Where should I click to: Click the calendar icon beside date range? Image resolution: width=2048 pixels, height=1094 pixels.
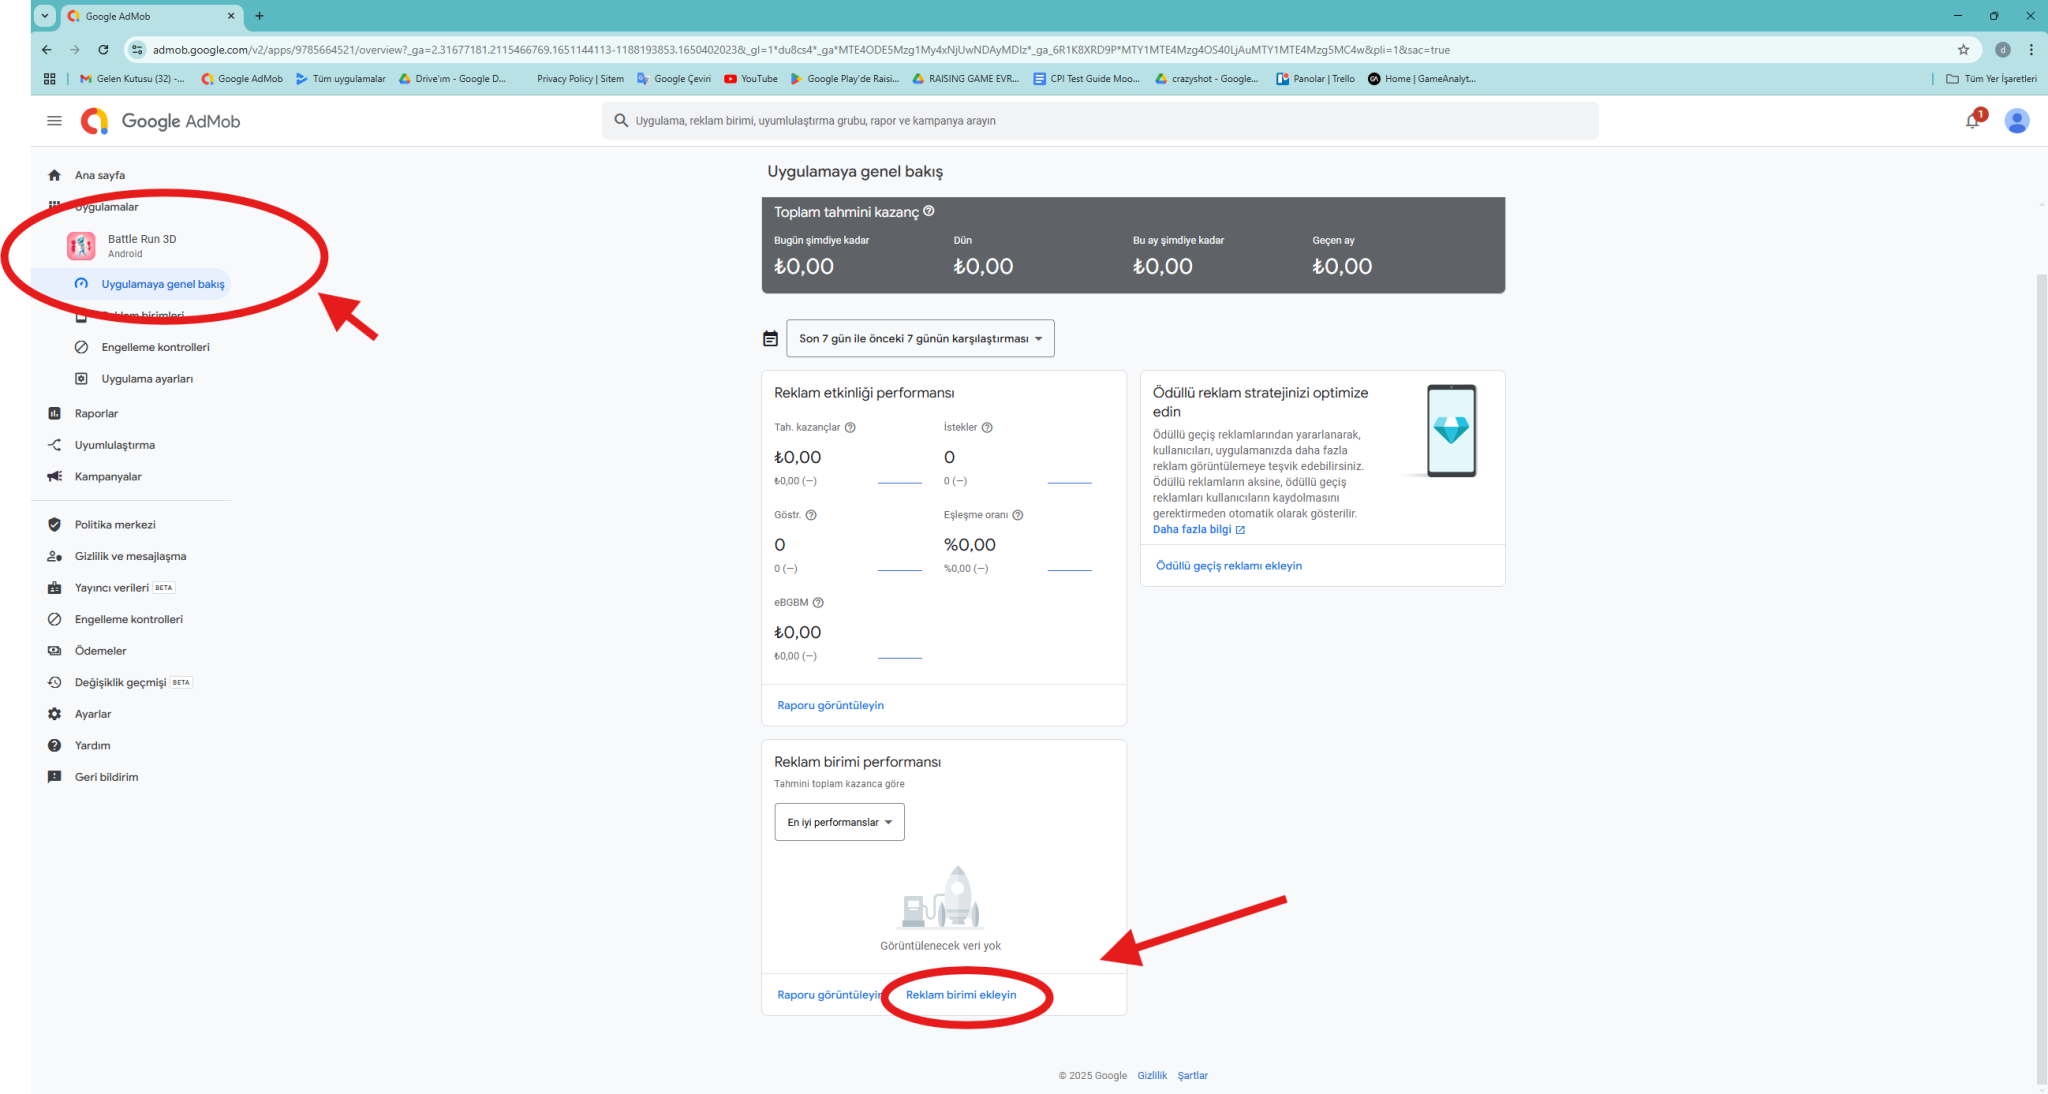[x=770, y=339]
